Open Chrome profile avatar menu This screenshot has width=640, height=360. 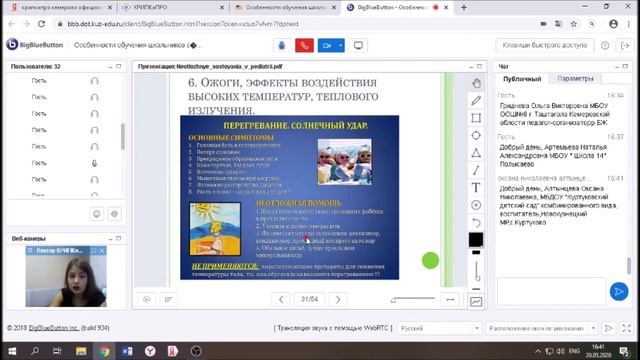[x=613, y=24]
